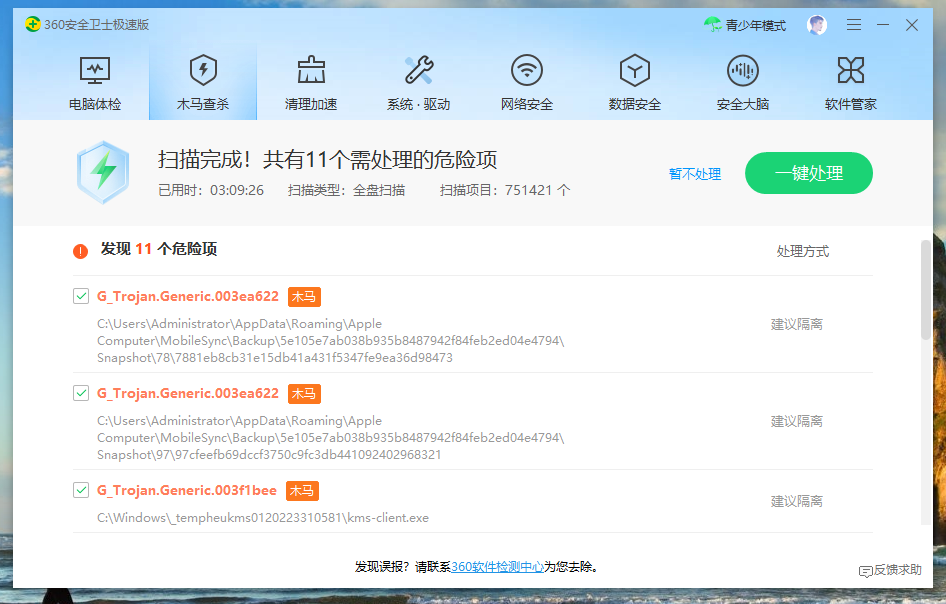This screenshot has height=604, width=946.
Task: Uncheck the G_Trojan.Generic.003f1bee checkbox
Action: 81,490
